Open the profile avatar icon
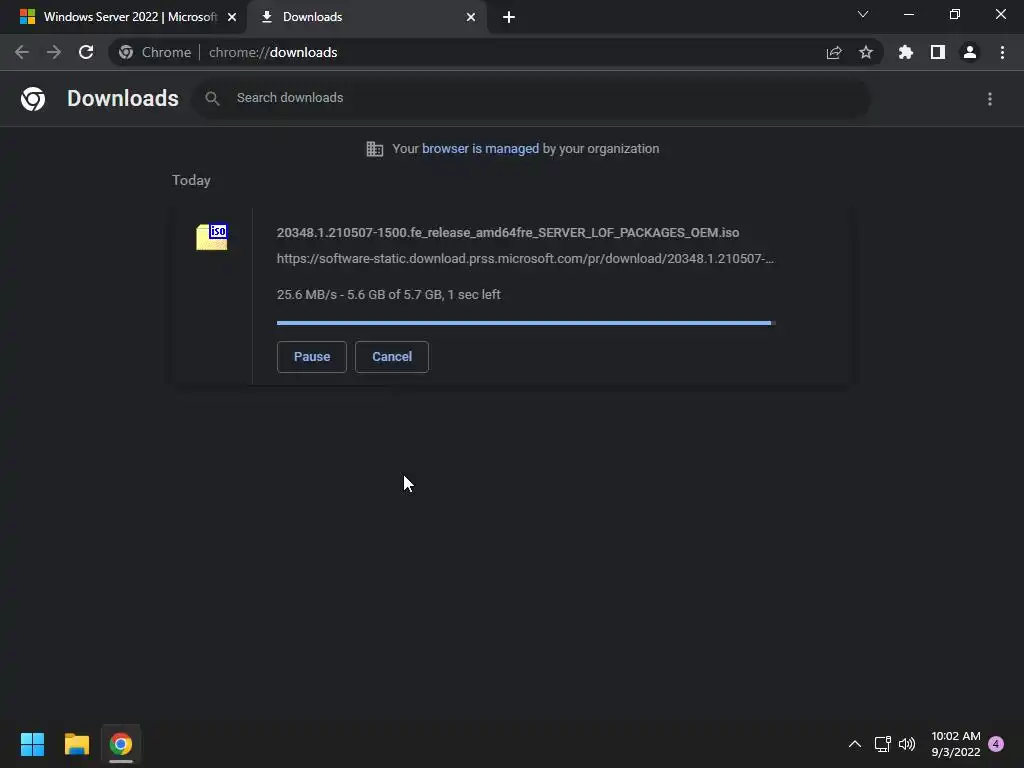Image resolution: width=1024 pixels, height=768 pixels. coord(970,52)
